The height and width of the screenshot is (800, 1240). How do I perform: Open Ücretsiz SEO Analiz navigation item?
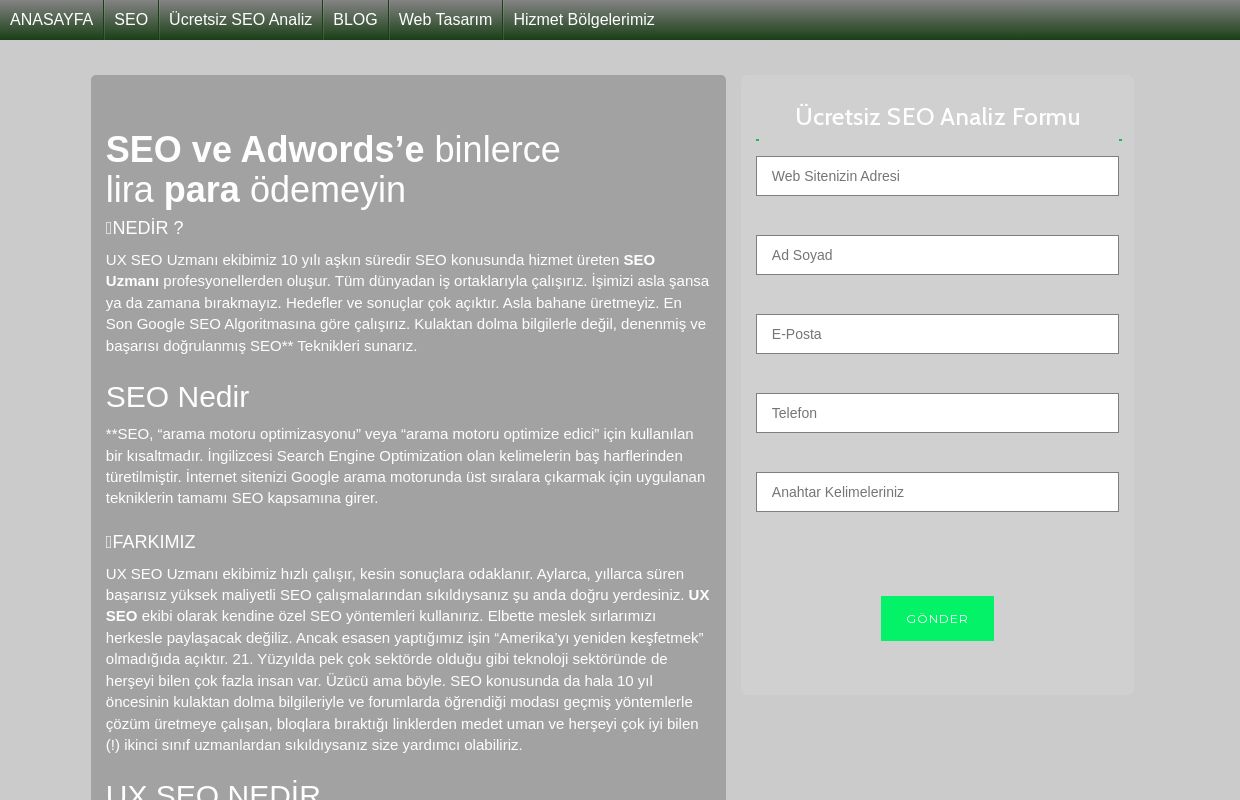pos(240,20)
